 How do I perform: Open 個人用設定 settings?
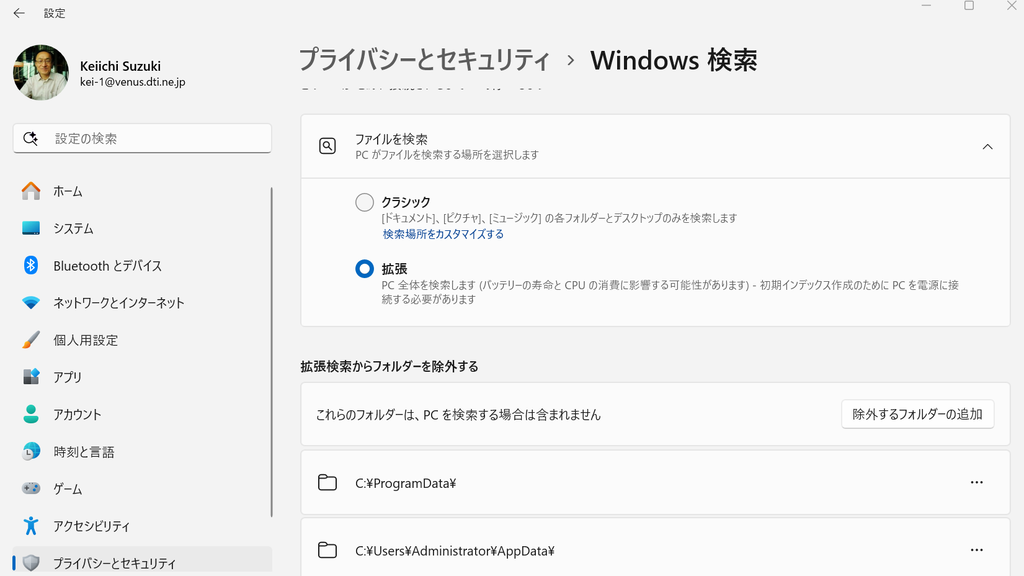142,340
